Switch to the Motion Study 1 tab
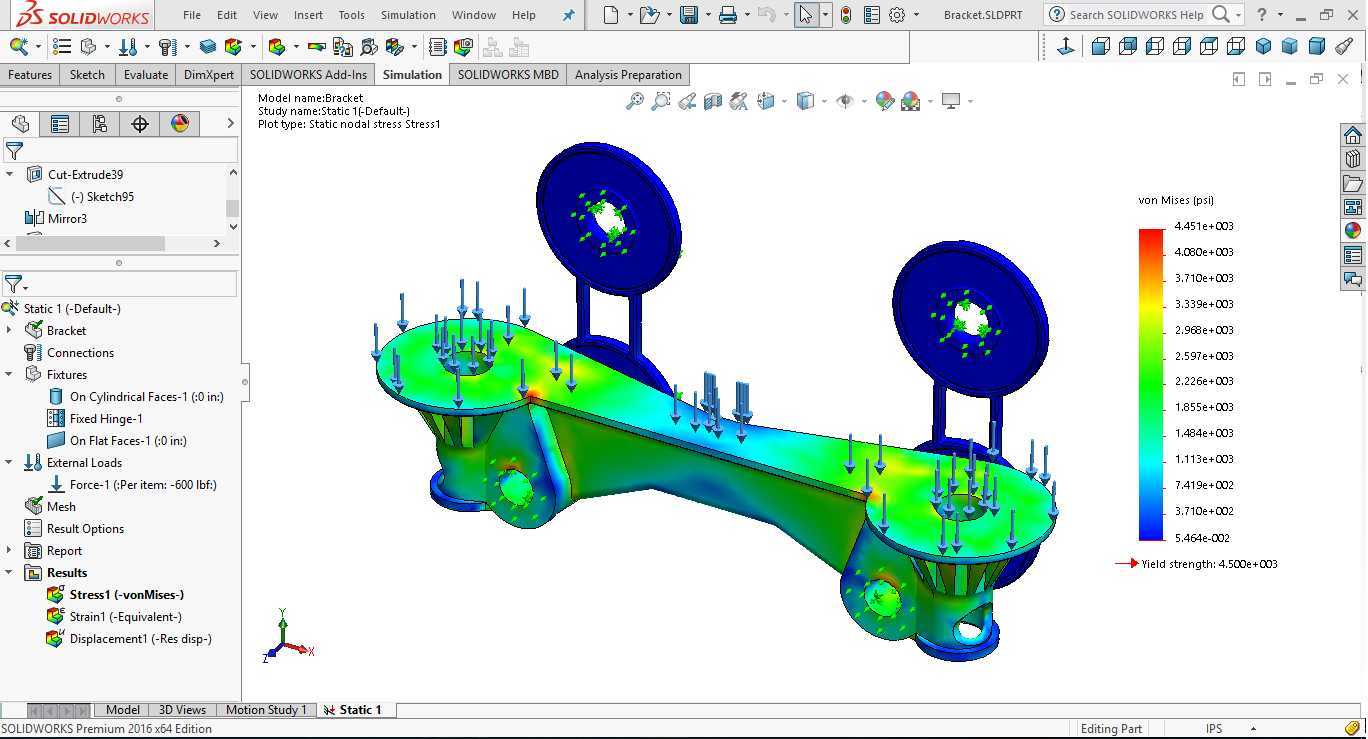The image size is (1368, 739). [x=266, y=710]
